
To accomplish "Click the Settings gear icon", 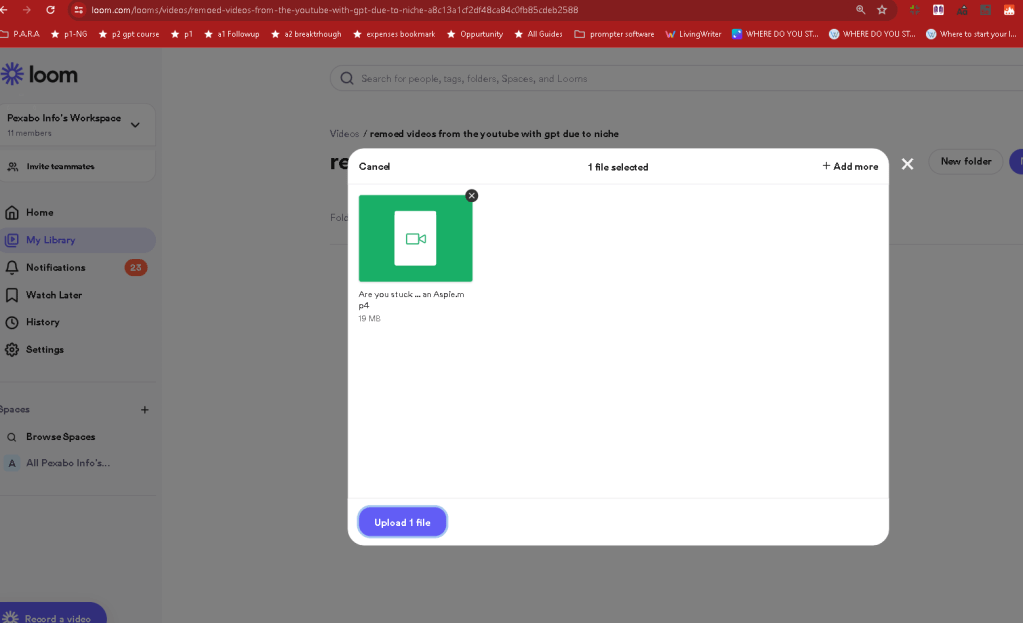I will [x=12, y=350].
